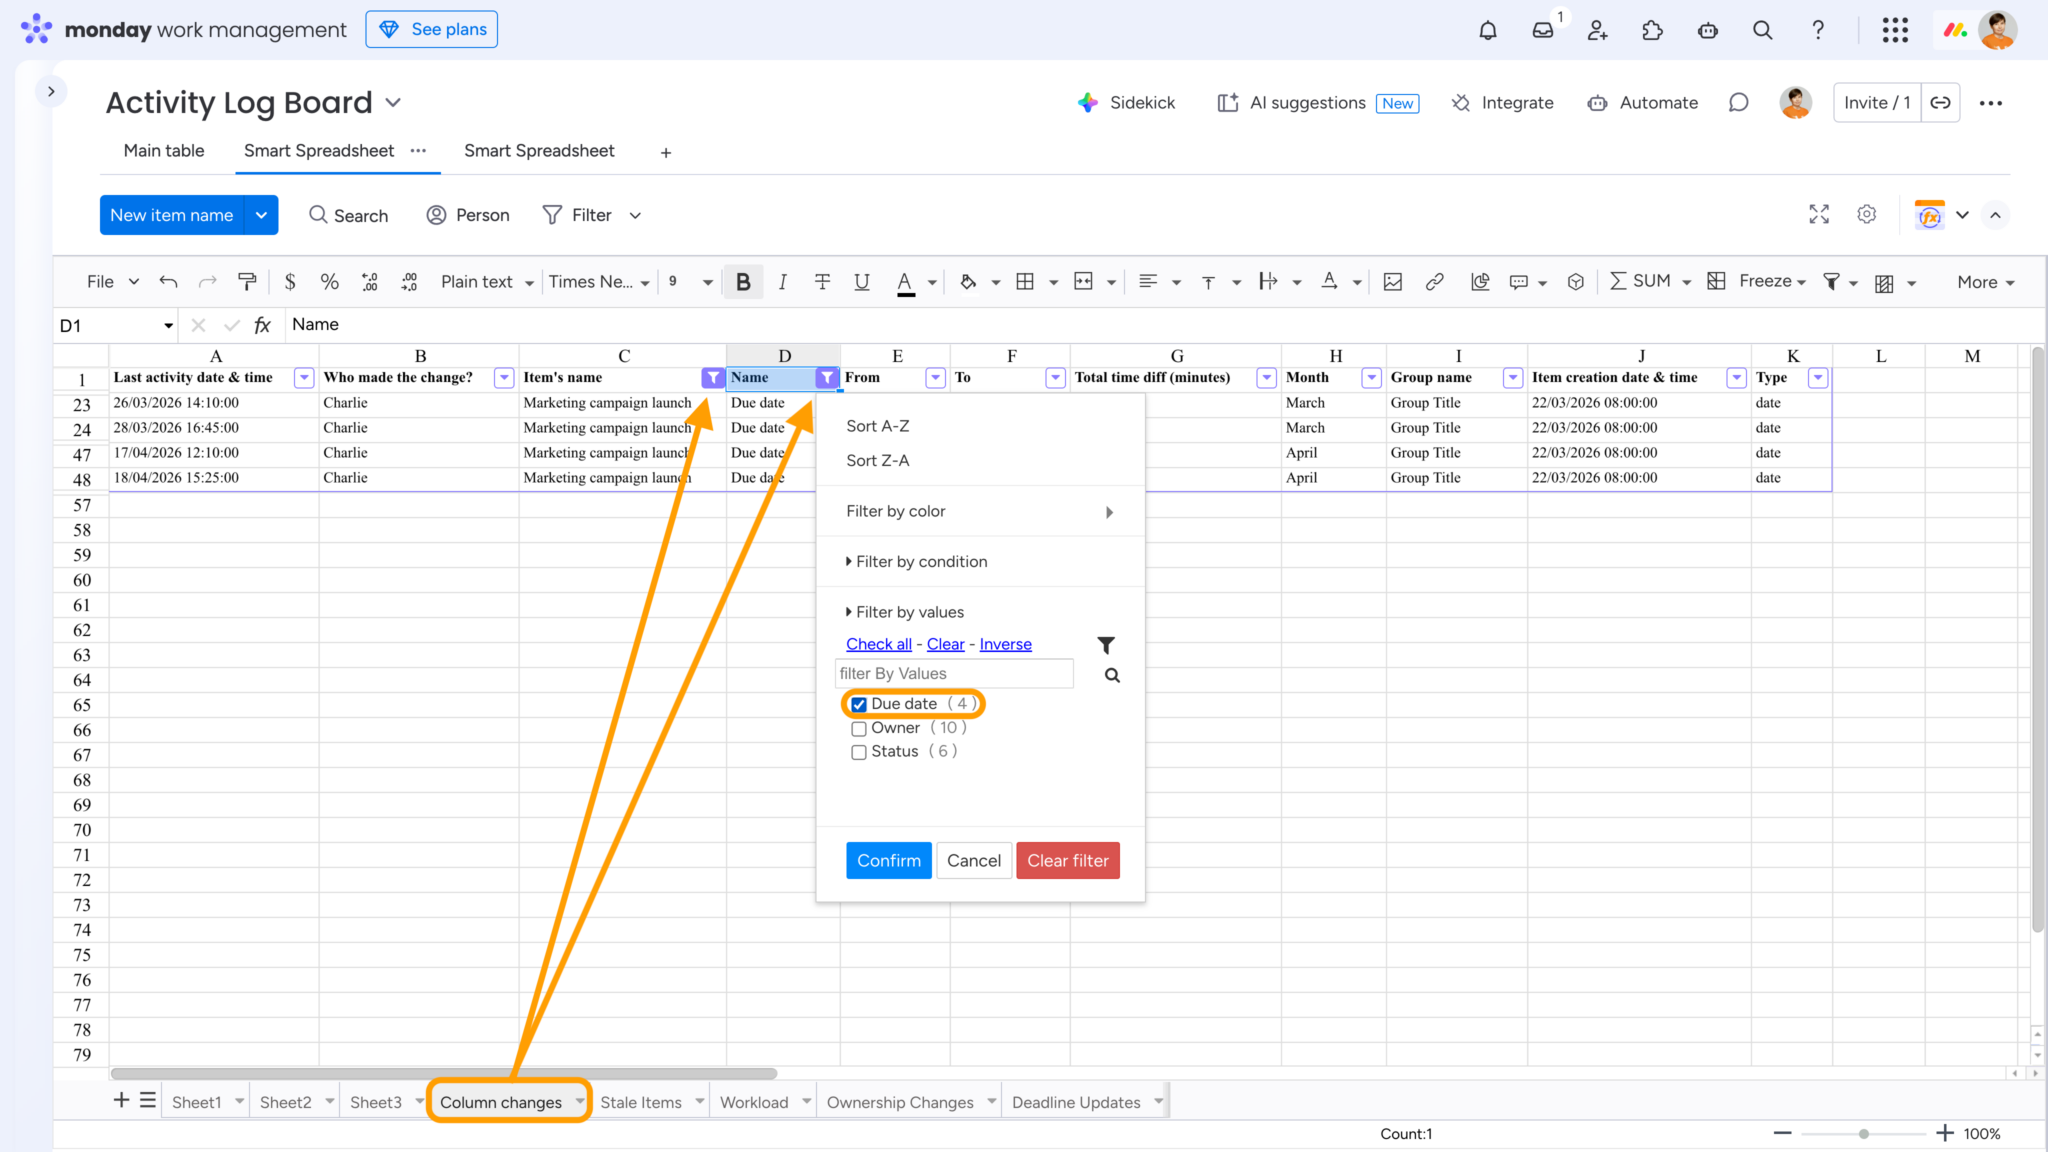2048x1152 pixels.
Task: Adjust the zoom slider handle
Action: click(x=1863, y=1134)
